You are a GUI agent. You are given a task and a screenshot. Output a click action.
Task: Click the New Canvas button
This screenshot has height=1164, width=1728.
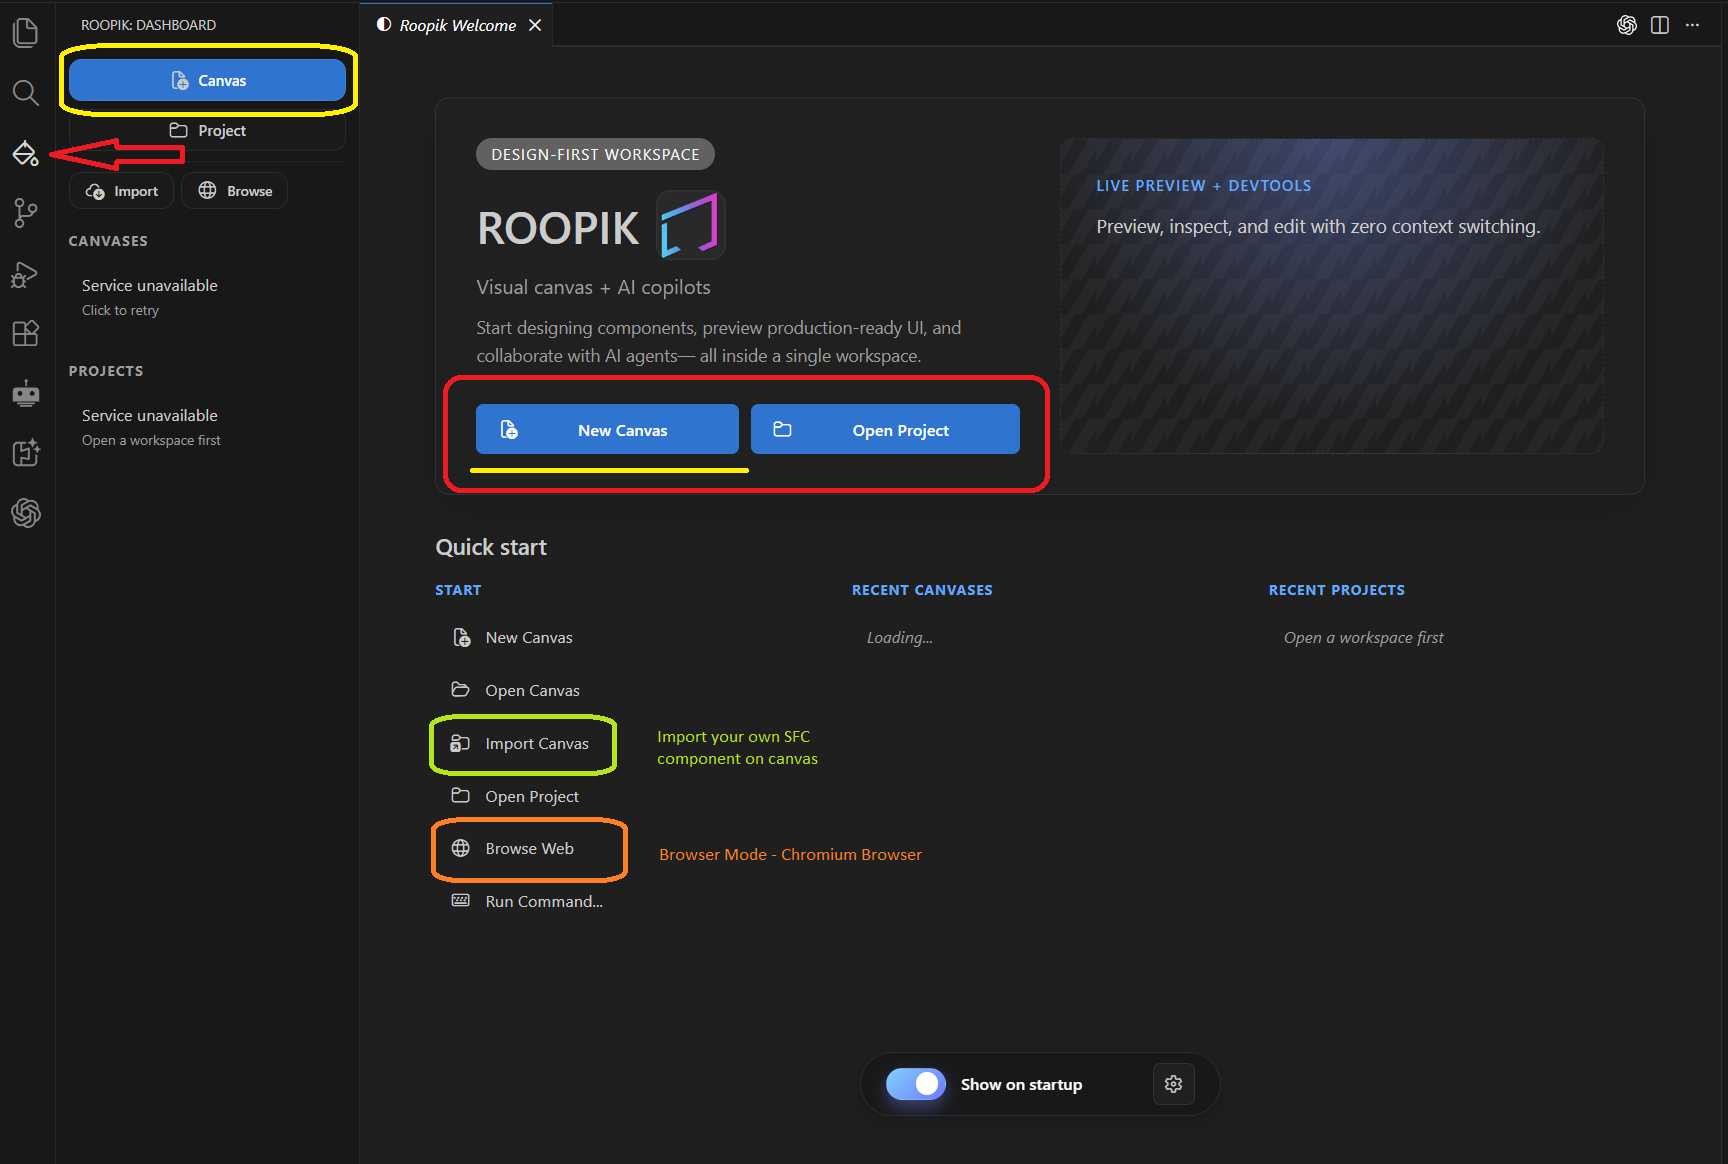[x=606, y=429]
